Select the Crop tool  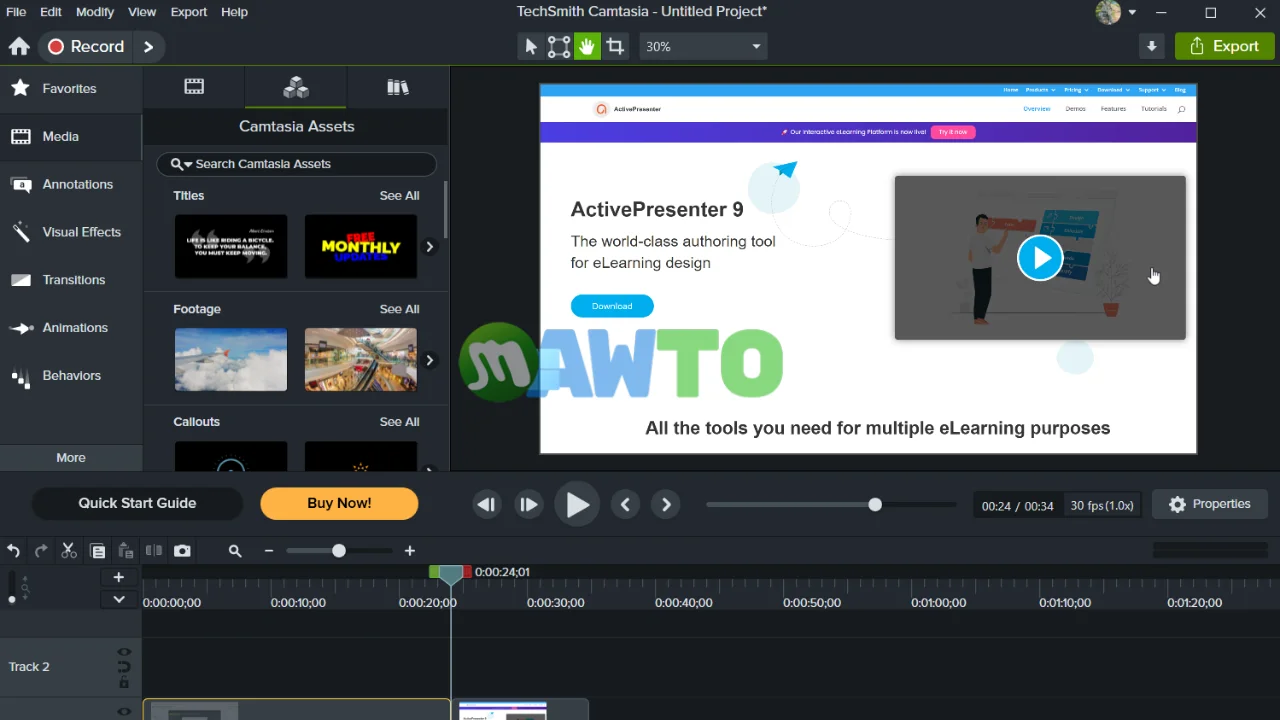[x=615, y=46]
